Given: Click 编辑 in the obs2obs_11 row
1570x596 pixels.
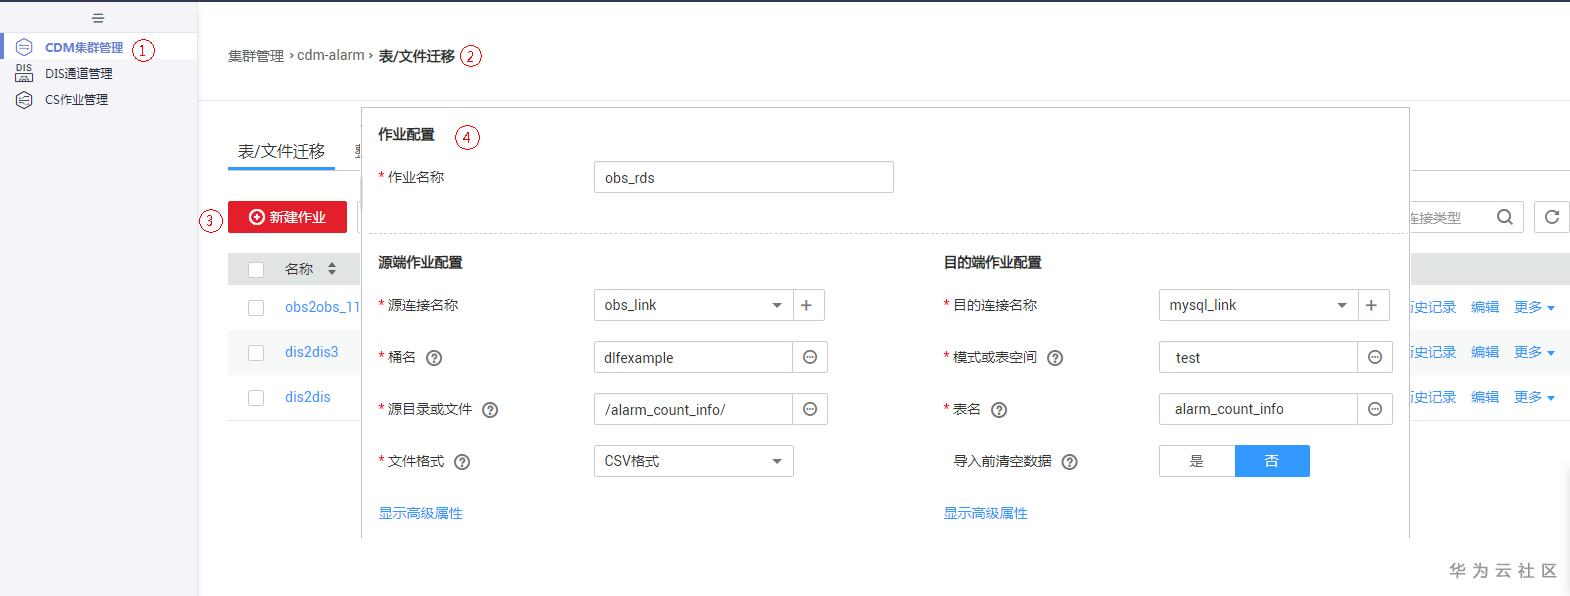Looking at the screenshot, I should coord(1485,307).
